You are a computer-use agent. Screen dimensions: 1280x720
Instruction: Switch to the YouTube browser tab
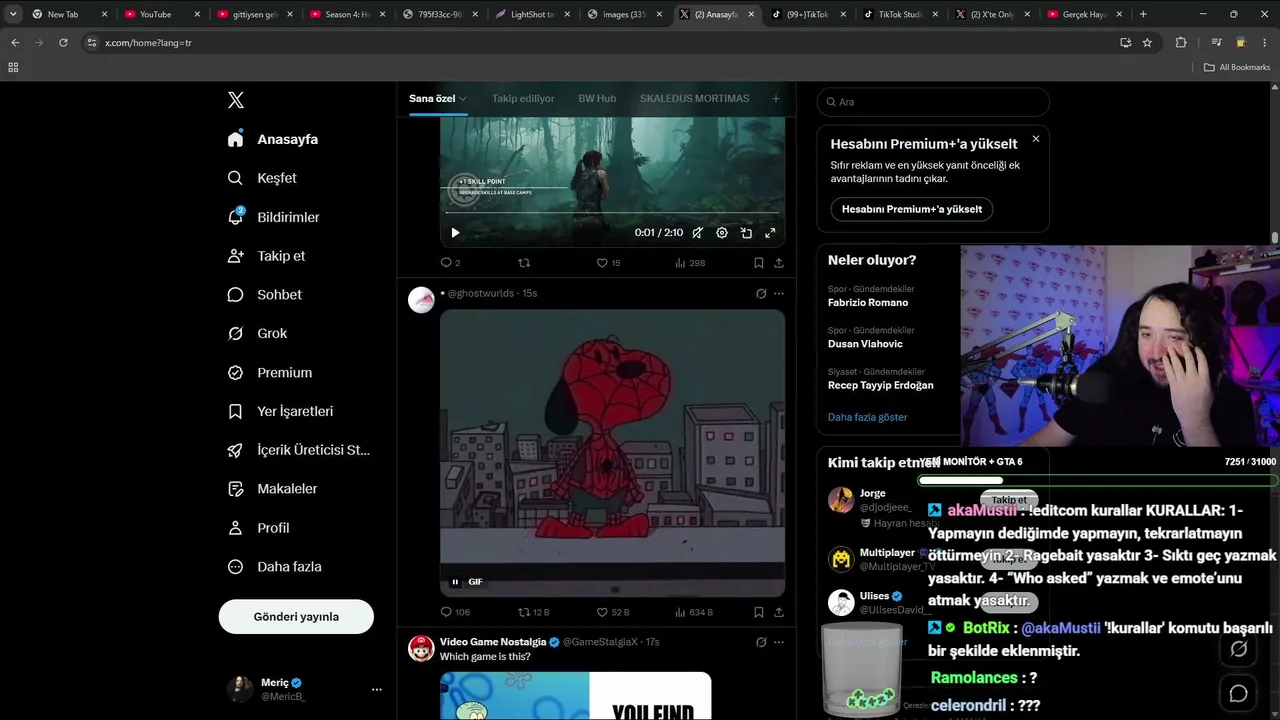[x=159, y=14]
